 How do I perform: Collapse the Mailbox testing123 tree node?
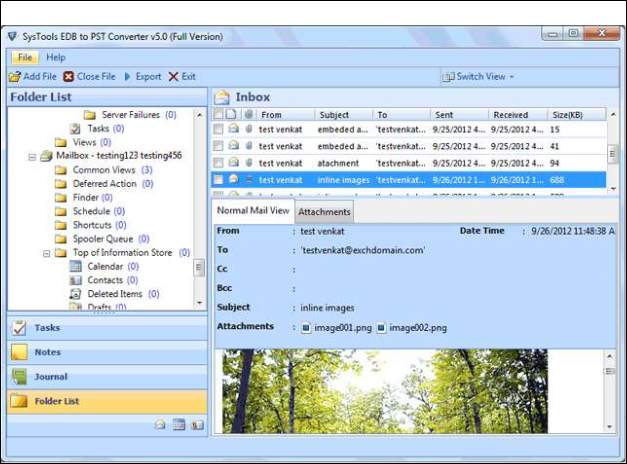pyautogui.click(x=33, y=157)
